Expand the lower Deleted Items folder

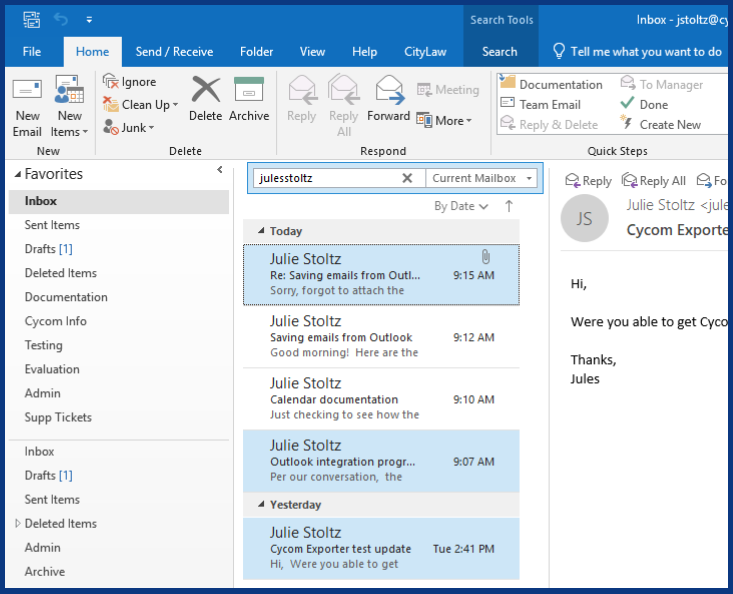click(18, 523)
